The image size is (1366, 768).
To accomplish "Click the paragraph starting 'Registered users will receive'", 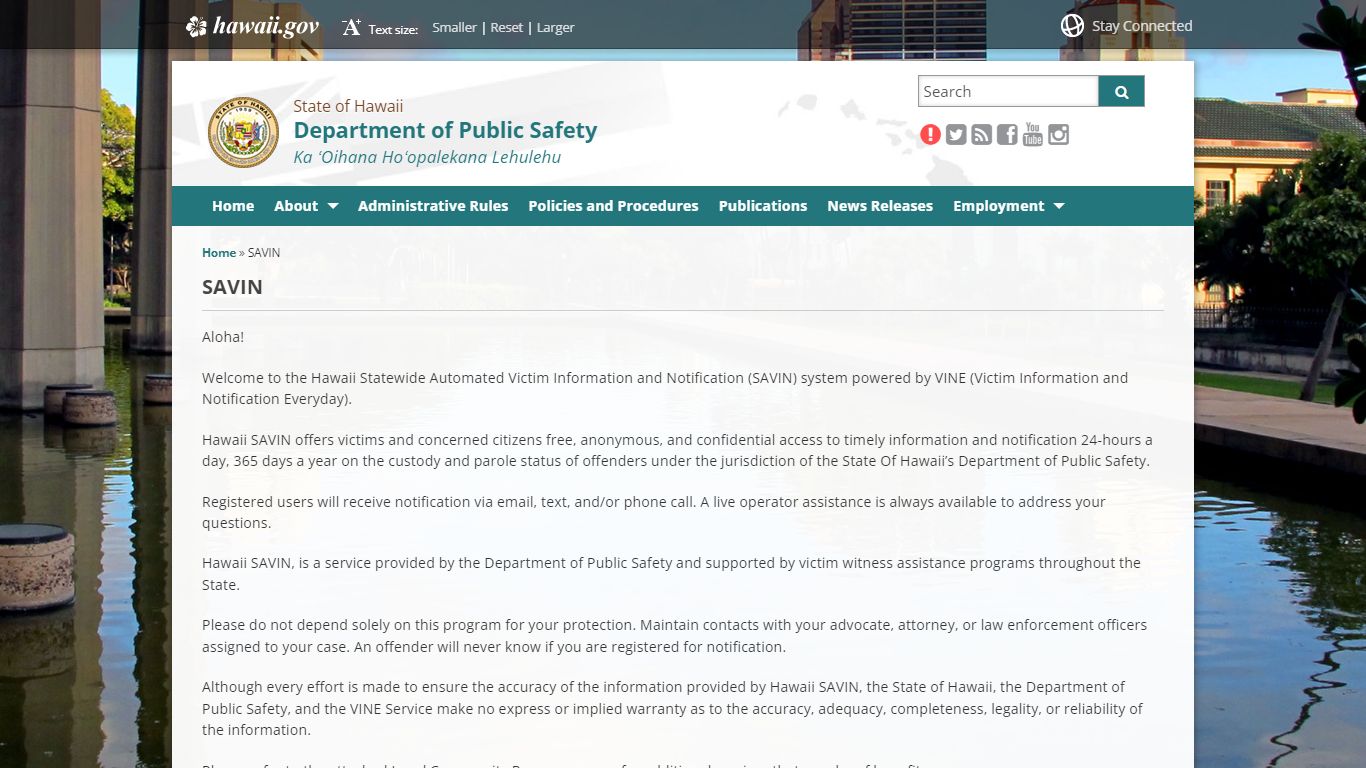I will click(654, 512).
